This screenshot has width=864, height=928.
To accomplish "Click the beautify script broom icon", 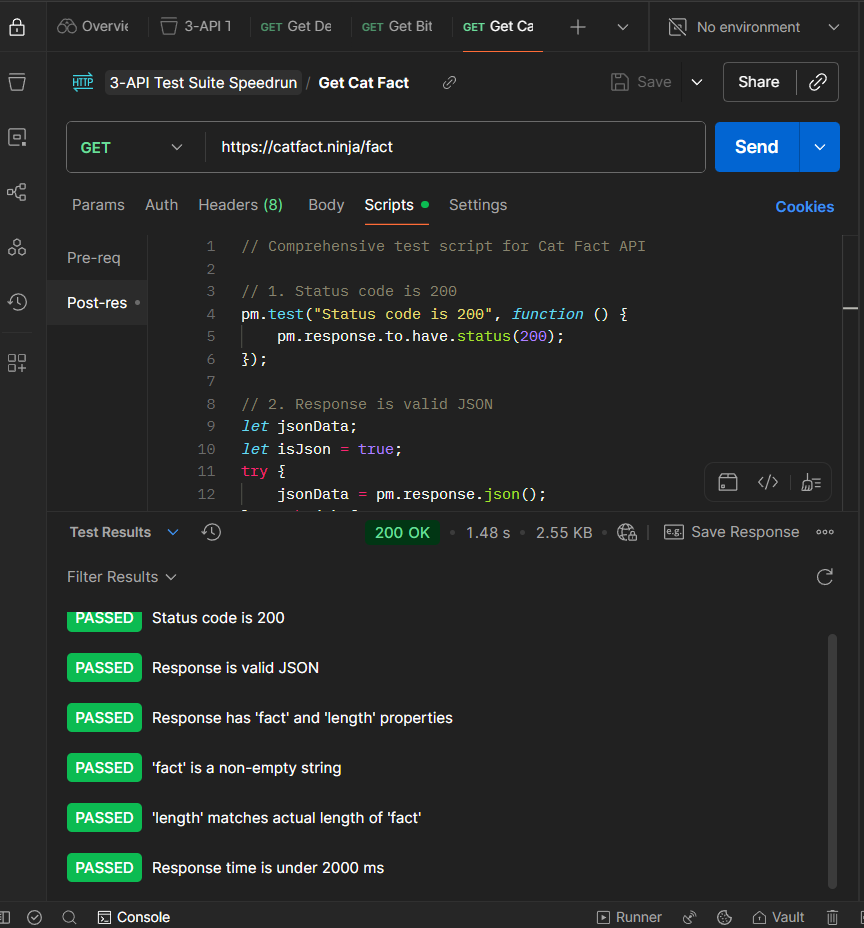I will [x=811, y=482].
